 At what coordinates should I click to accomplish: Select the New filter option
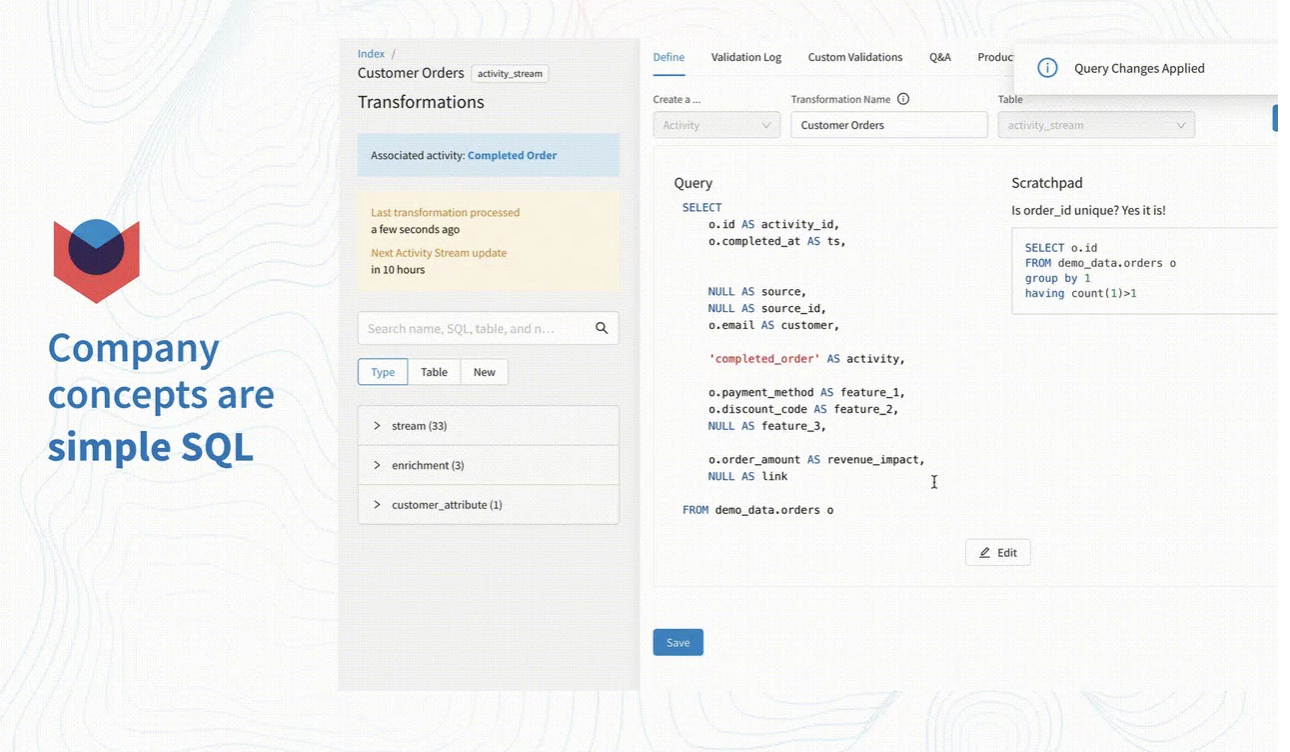coord(484,372)
